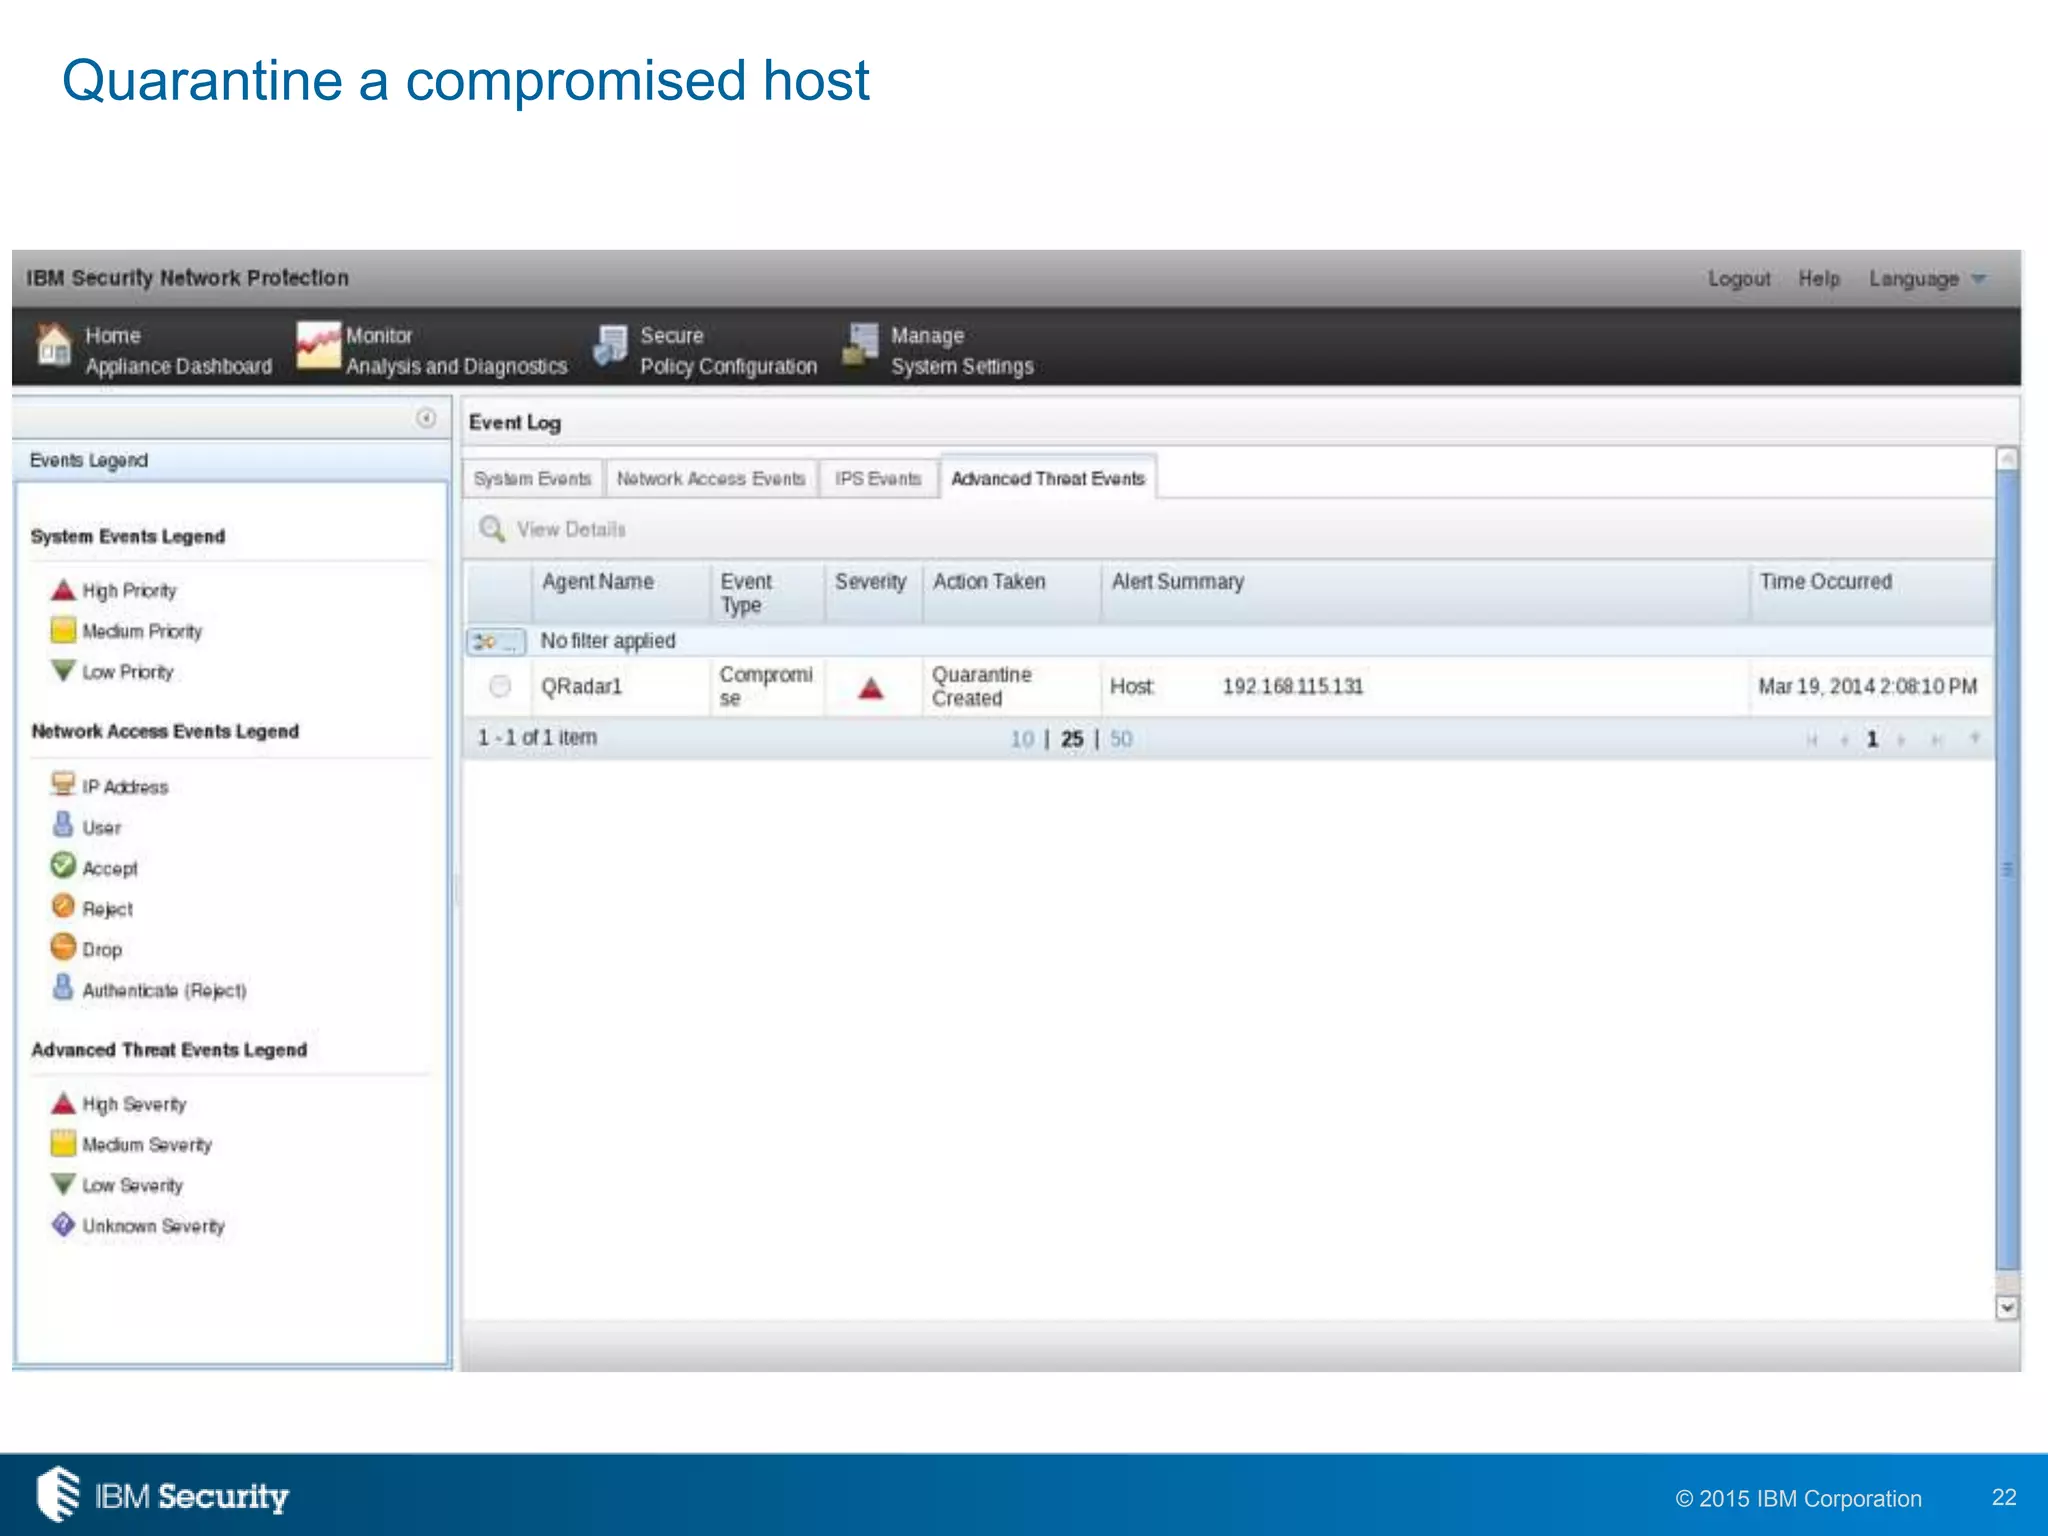Click Medium Severity legend icon
2048x1536 pixels.
[x=63, y=1143]
